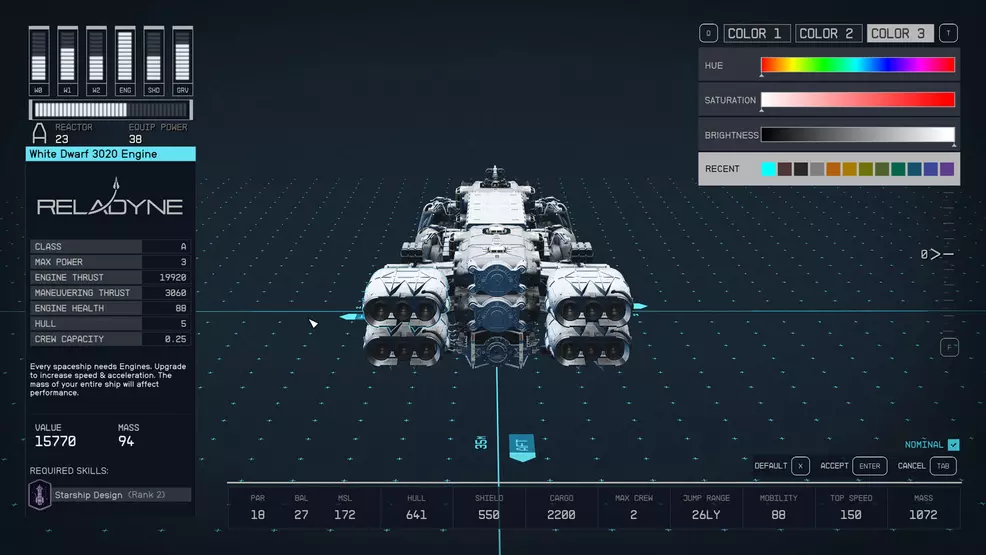Adjust the HUE rainbow slider
The width and height of the screenshot is (986, 555).
coord(858,65)
